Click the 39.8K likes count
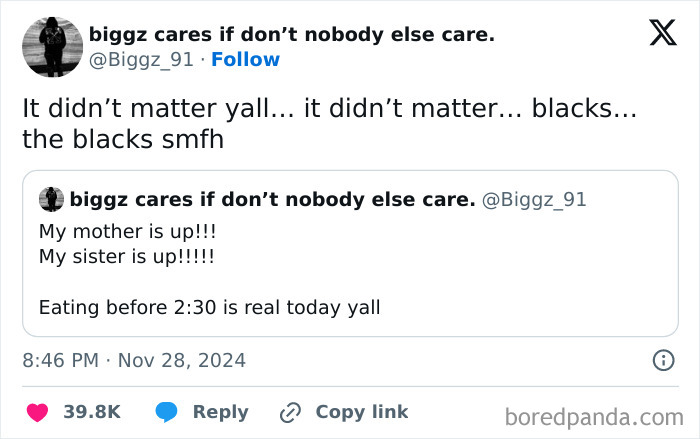Viewport: 700px width, 439px height. point(92,412)
